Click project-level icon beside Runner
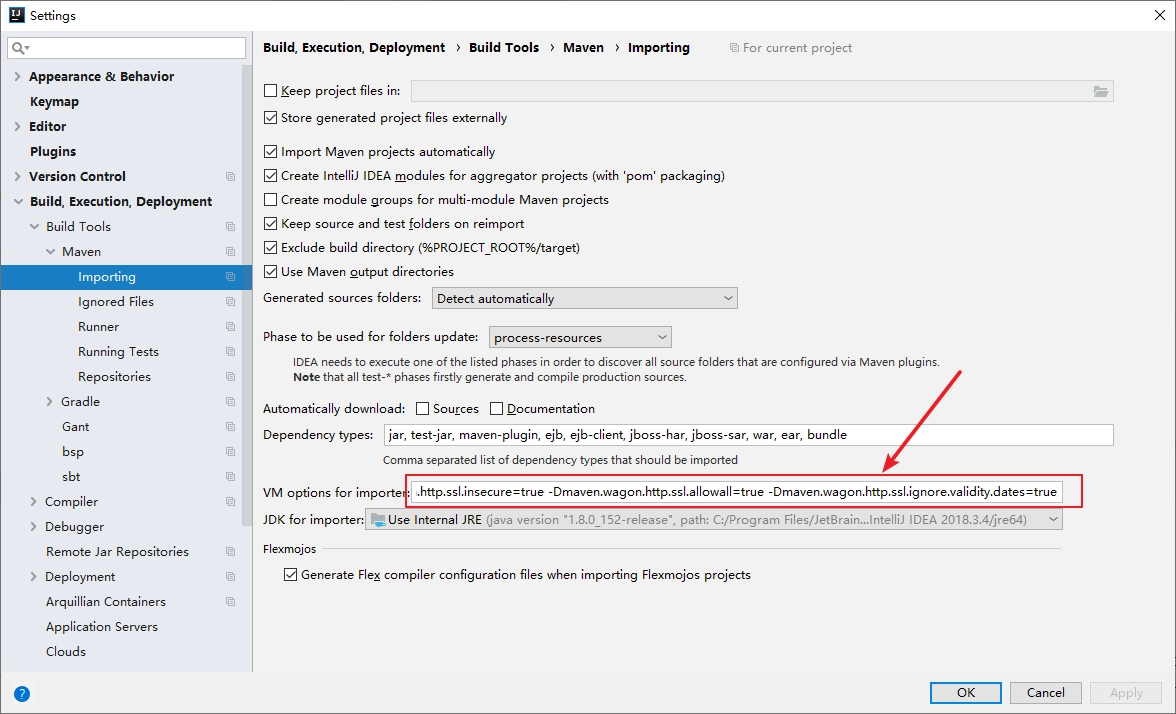Image resolution: width=1176 pixels, height=714 pixels. click(x=230, y=327)
